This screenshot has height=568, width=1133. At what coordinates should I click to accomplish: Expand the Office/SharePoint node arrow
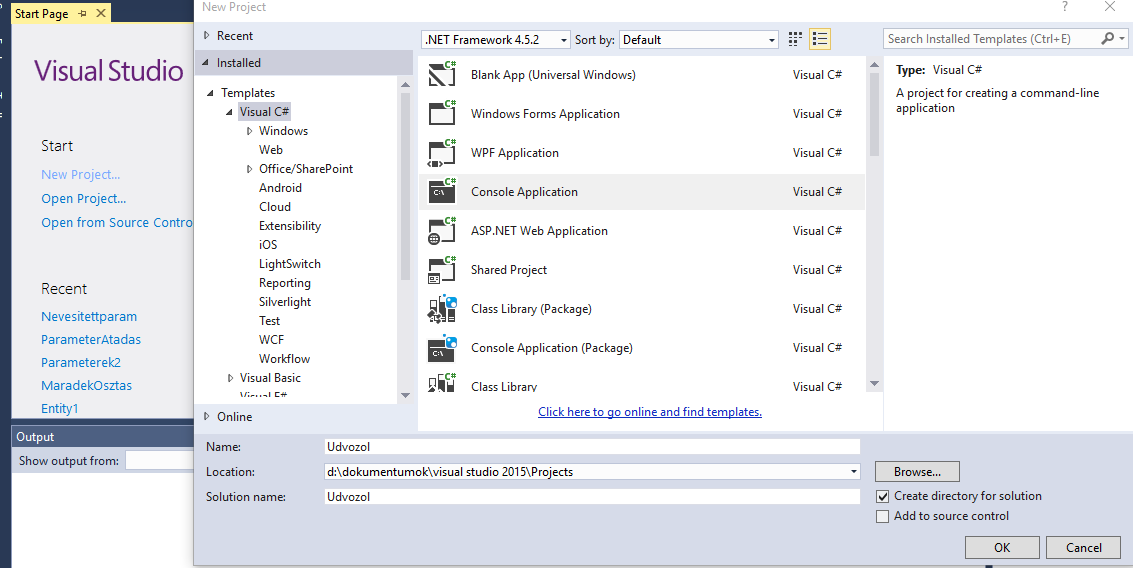[249, 169]
